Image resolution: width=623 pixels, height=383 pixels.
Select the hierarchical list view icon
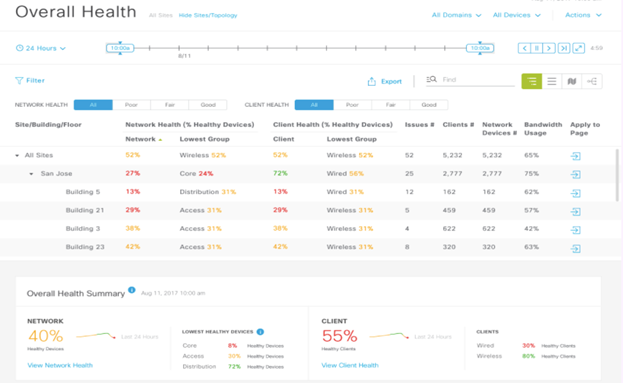532,81
